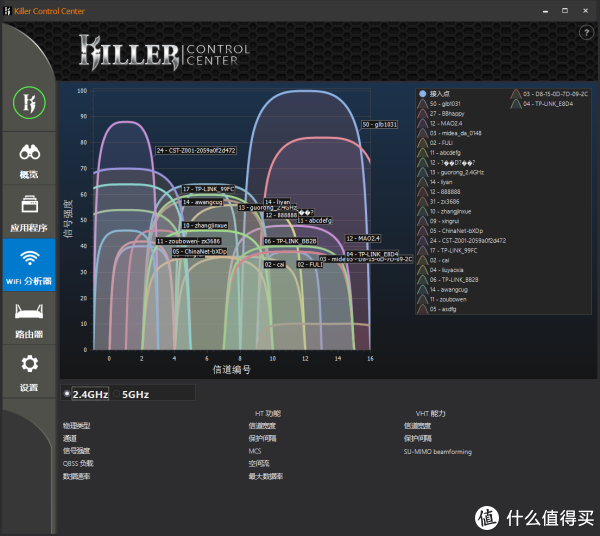Click the 接入点 legend header
This screenshot has width=600, height=536.
[x=440, y=94]
